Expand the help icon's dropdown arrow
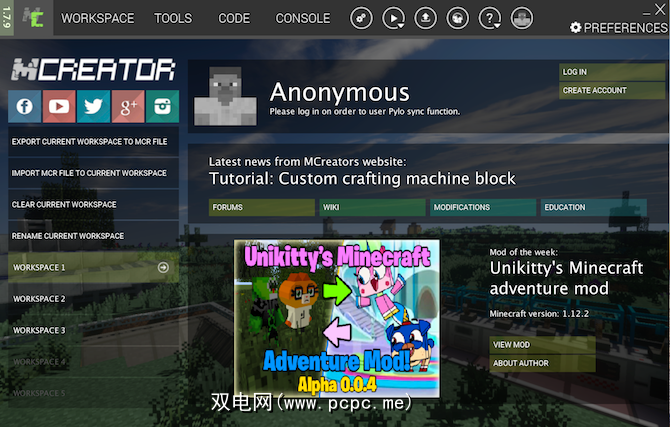This screenshot has width=670, height=427. [x=497, y=26]
